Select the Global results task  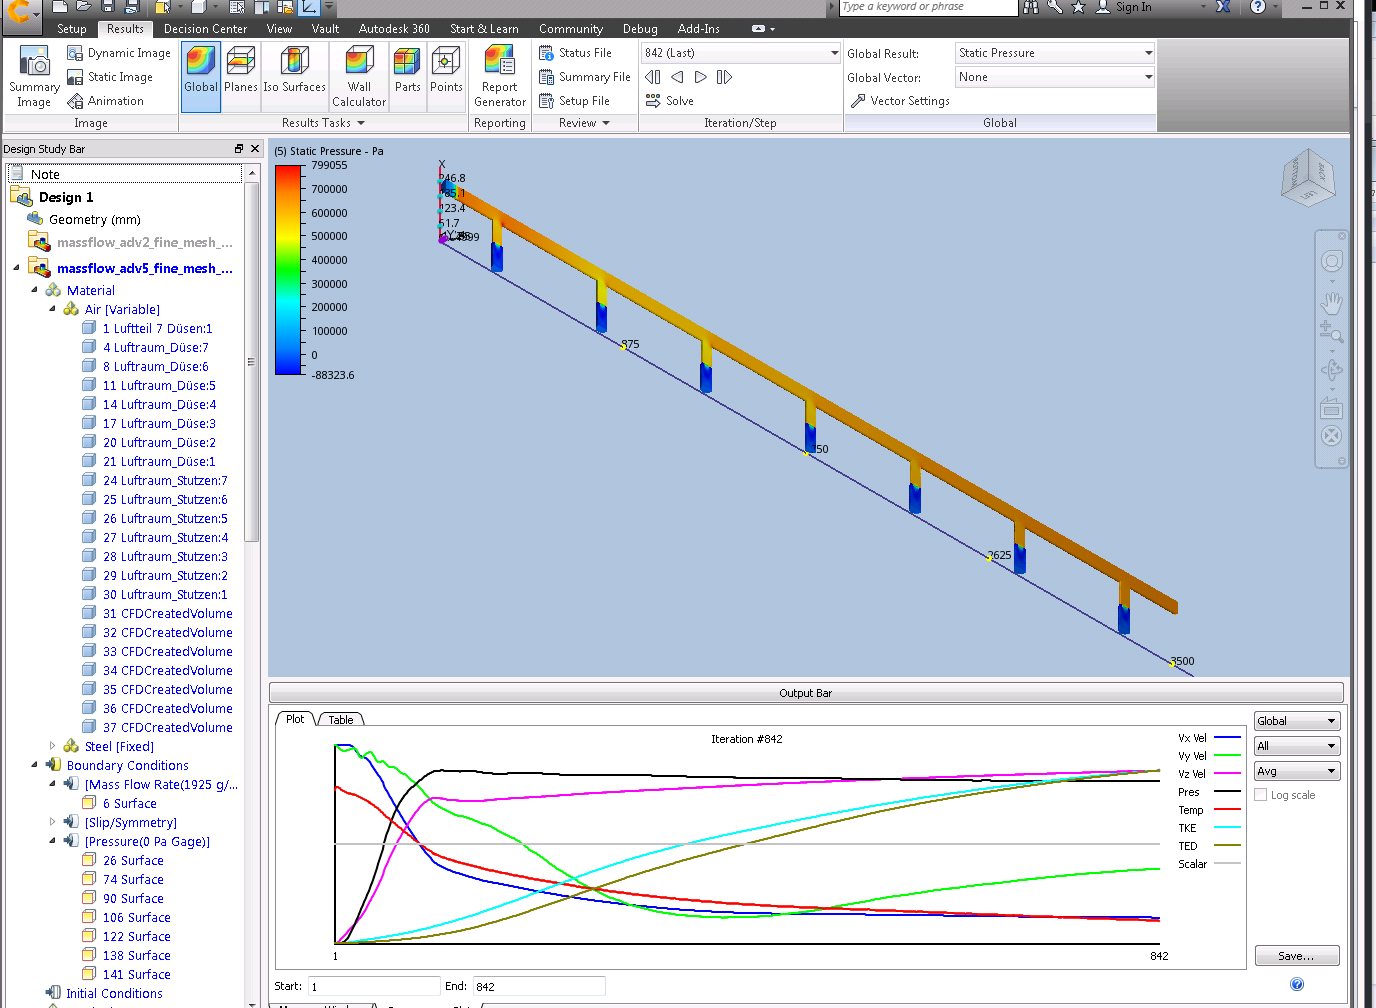click(201, 77)
